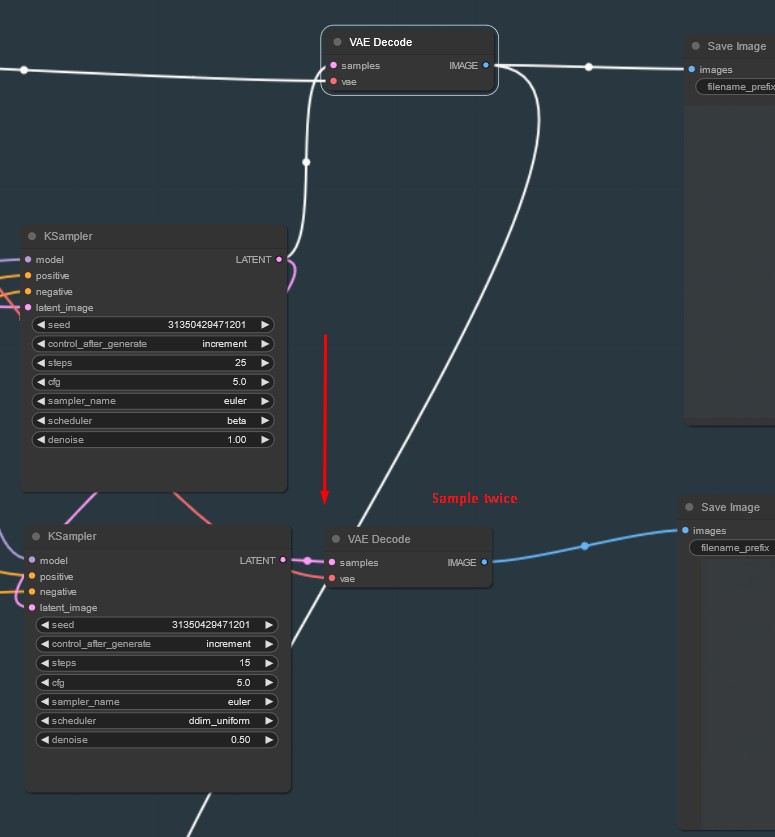Click the model input port on upper KSampler
Screen dimensions: 775x837
point(28,259)
